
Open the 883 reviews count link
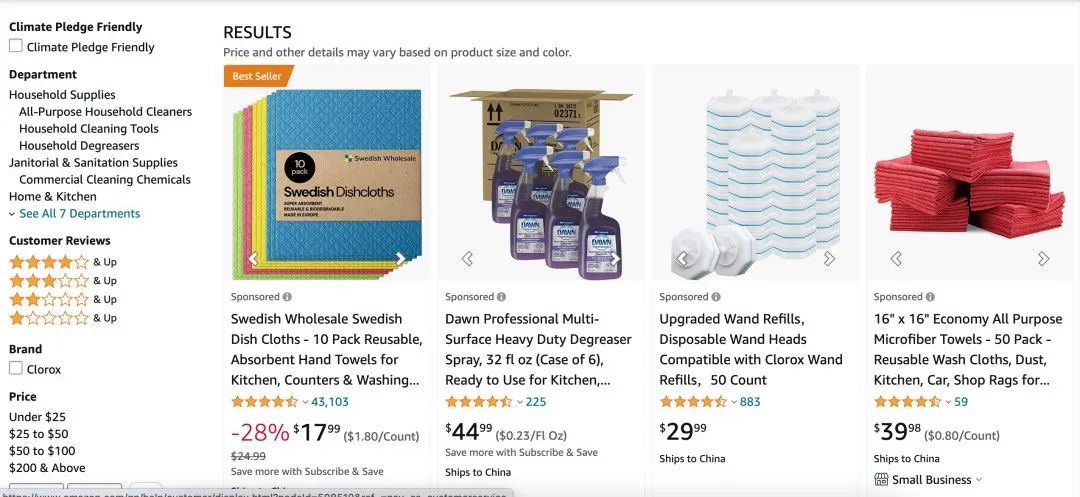(x=750, y=402)
